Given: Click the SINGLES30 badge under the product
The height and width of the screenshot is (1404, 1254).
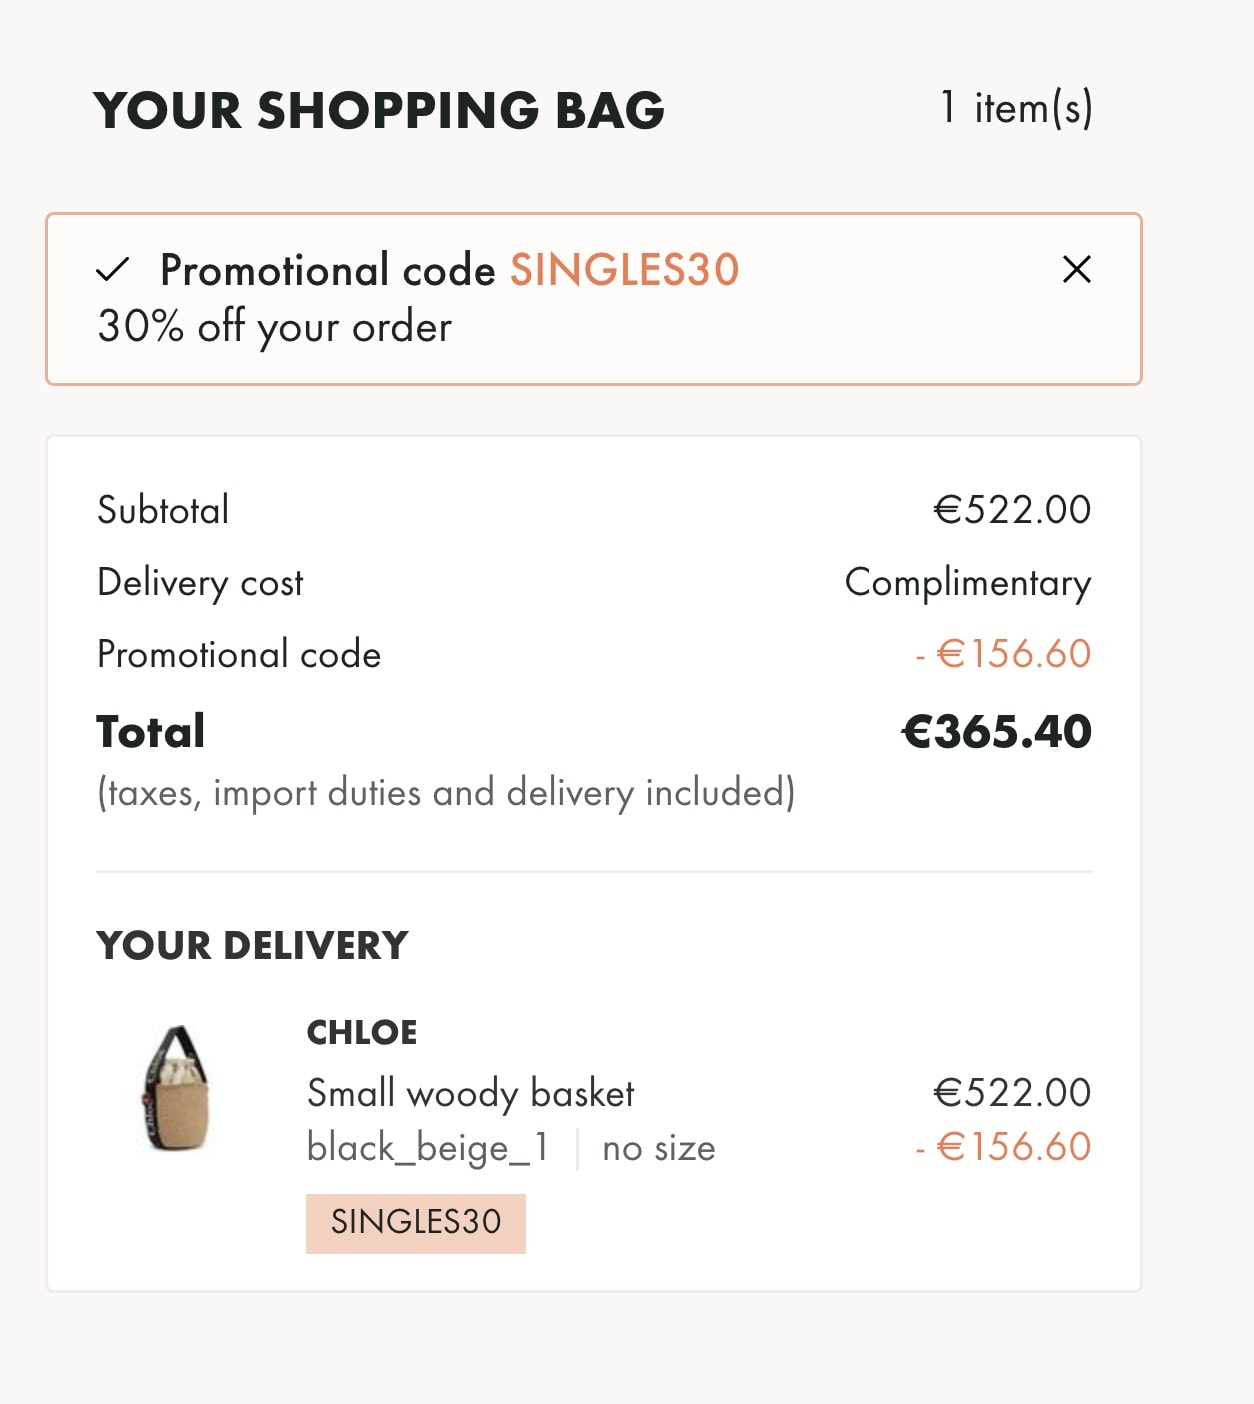Looking at the screenshot, I should pos(416,1222).
